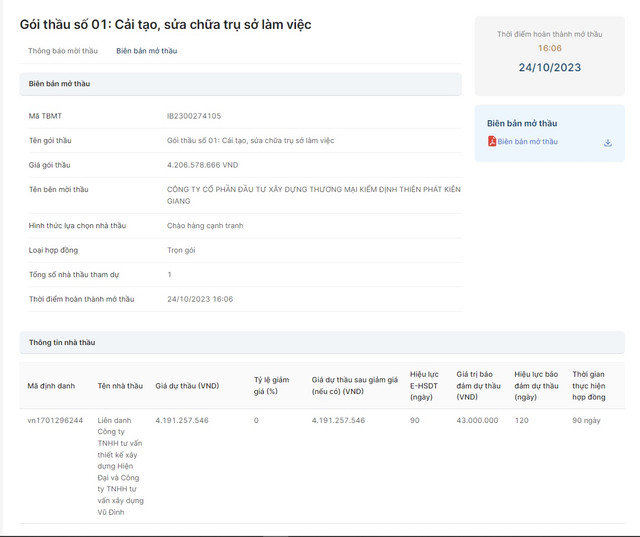
Task: Select the Biên bản mở thầu tab
Action: pos(146,51)
